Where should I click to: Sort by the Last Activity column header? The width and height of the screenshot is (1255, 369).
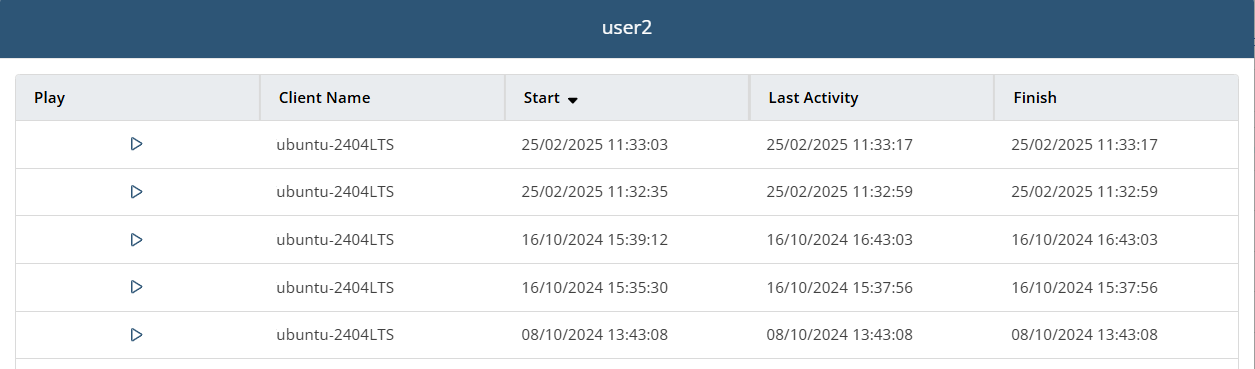(813, 98)
